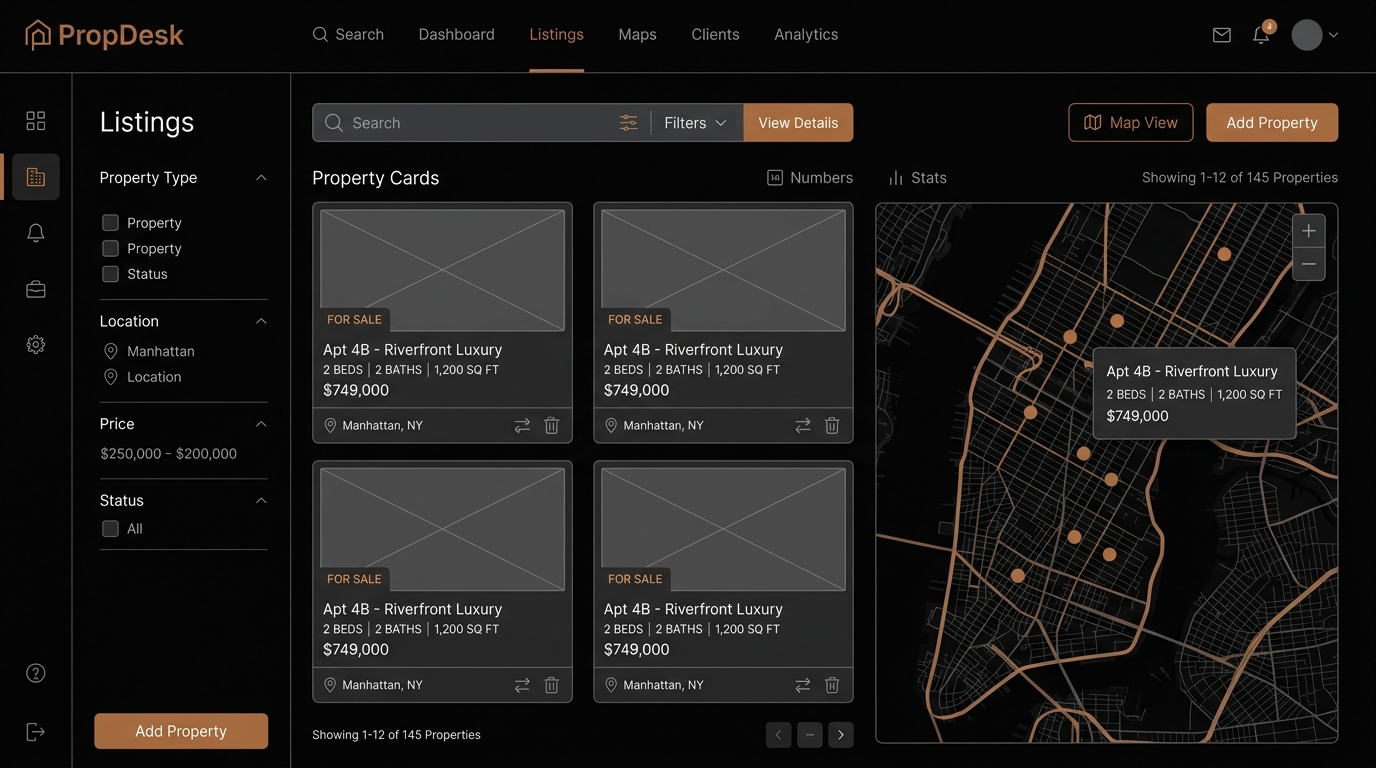Screen dimensions: 1376x768
Task: Go to the Dashboard tab
Action: pyautogui.click(x=457, y=35)
